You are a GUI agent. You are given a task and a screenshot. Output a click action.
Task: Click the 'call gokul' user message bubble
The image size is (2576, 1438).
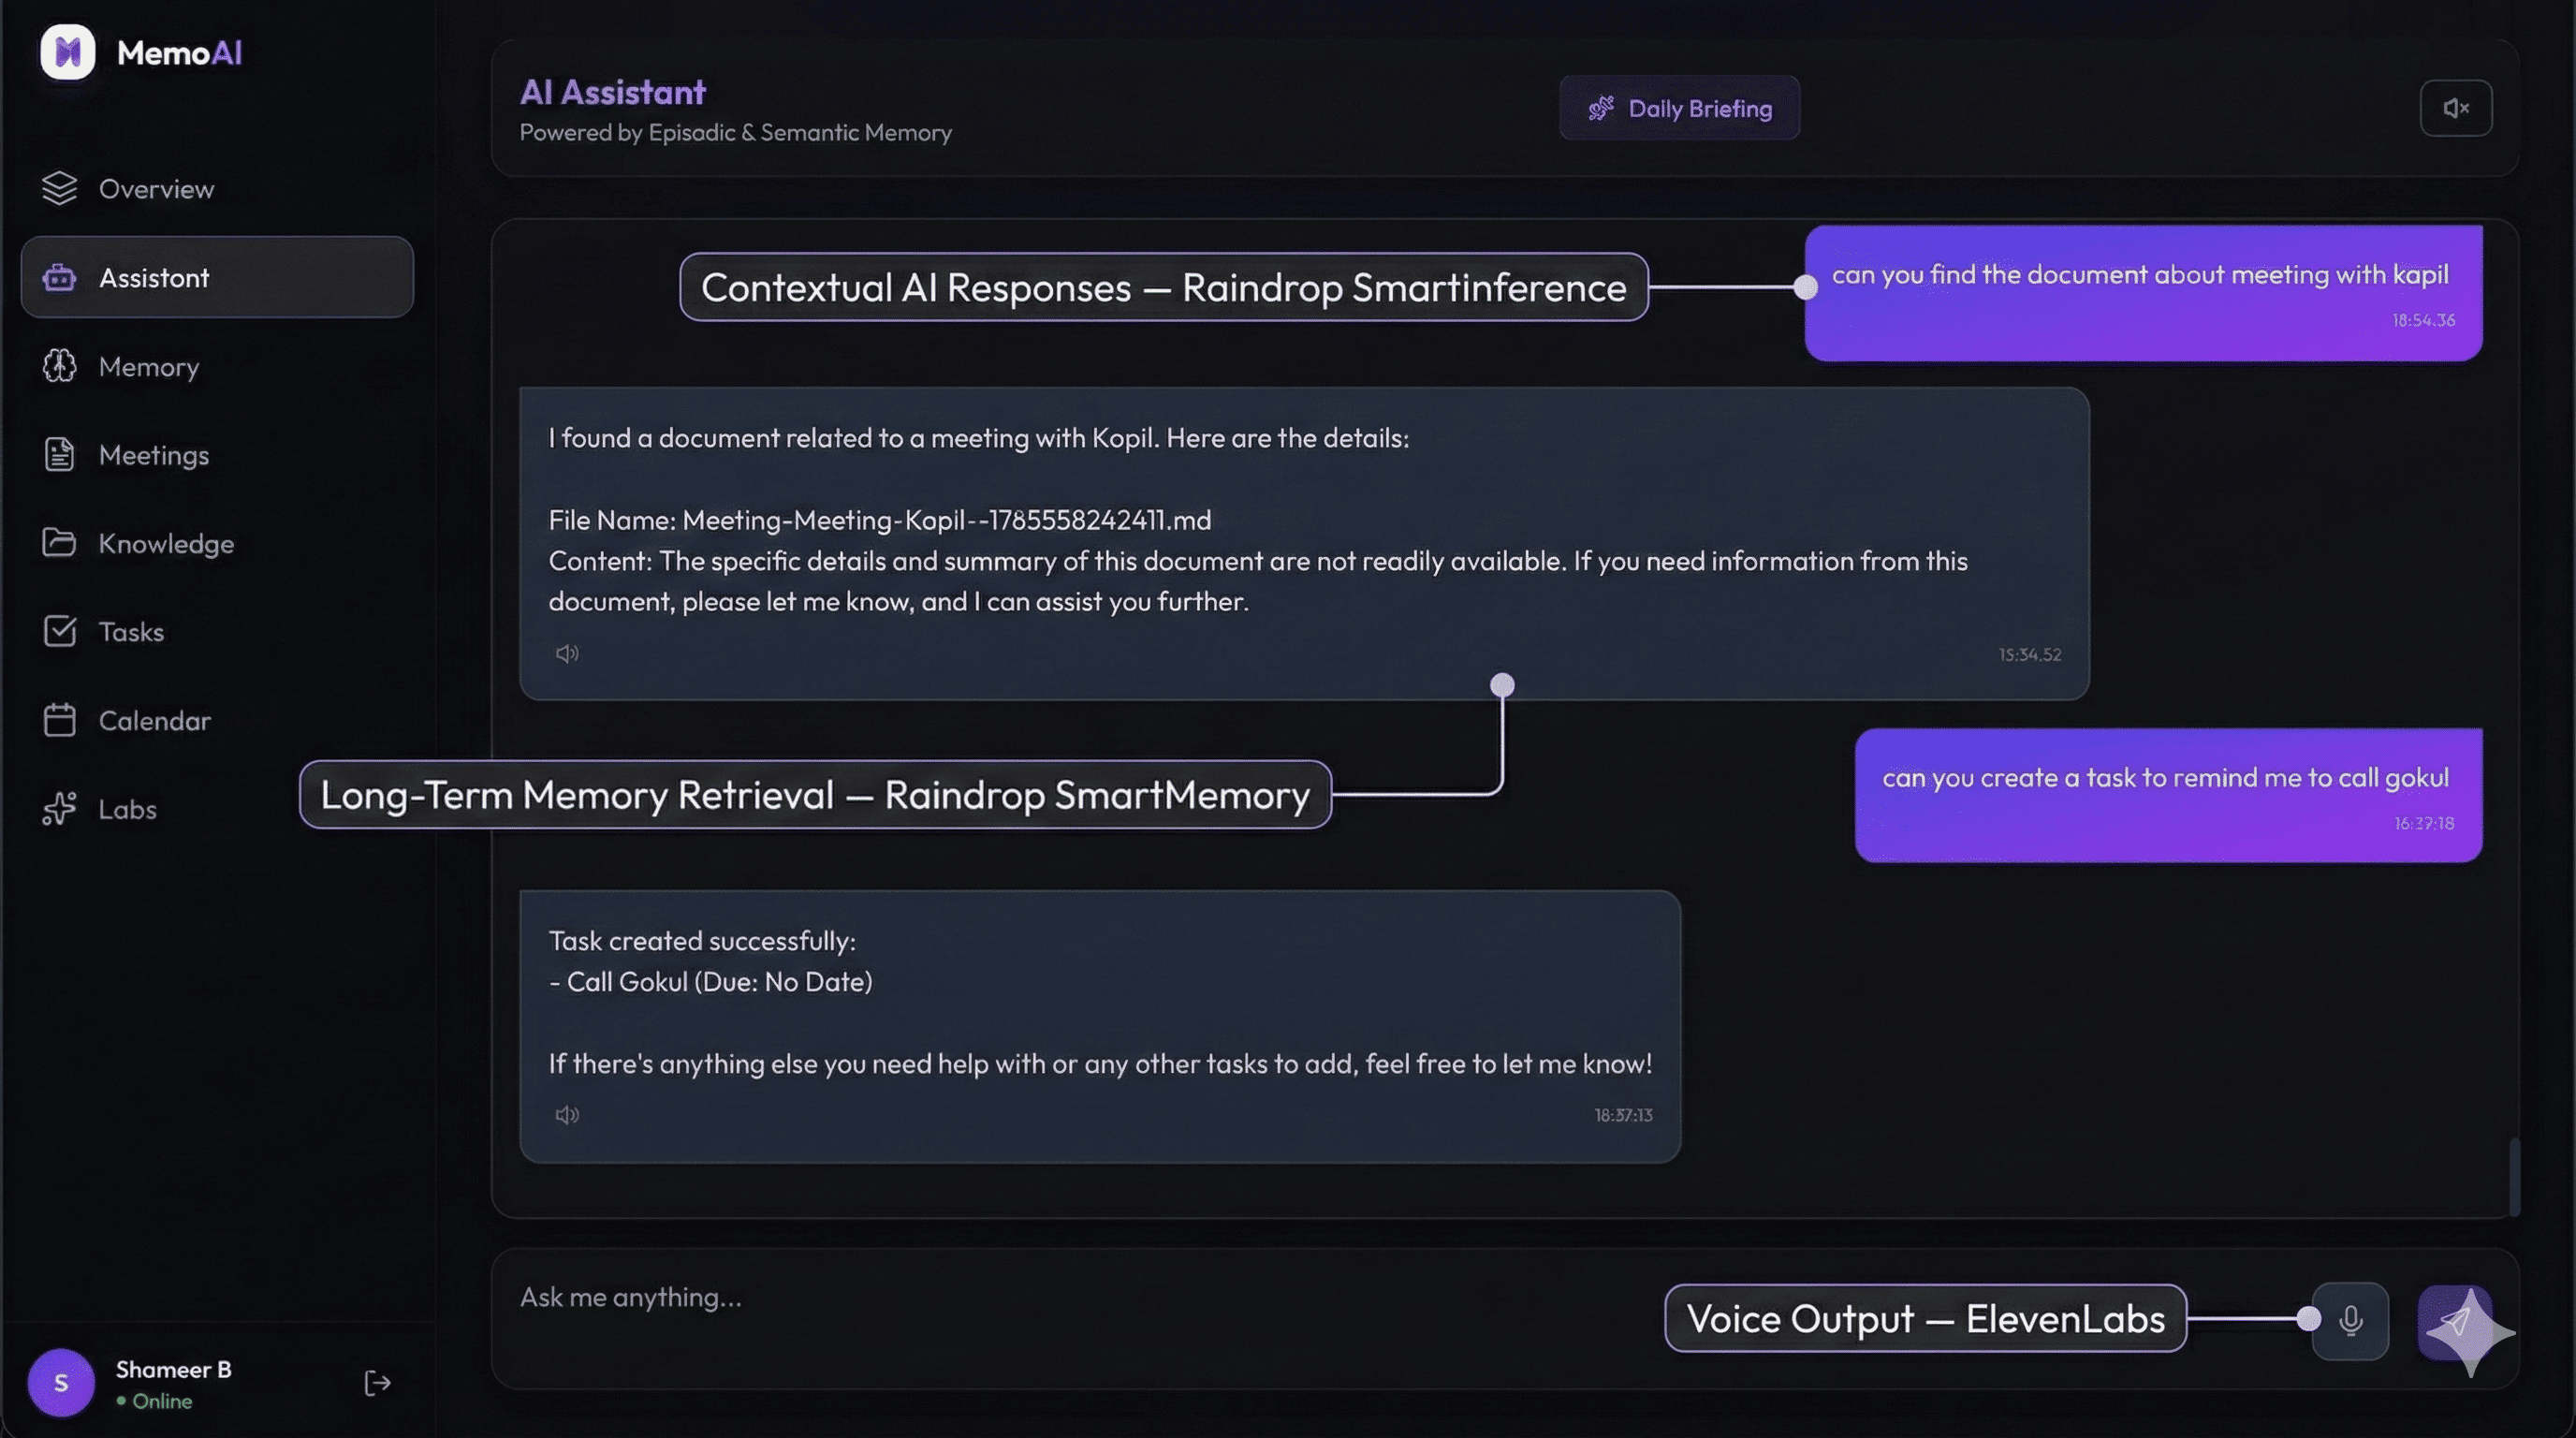point(2167,796)
